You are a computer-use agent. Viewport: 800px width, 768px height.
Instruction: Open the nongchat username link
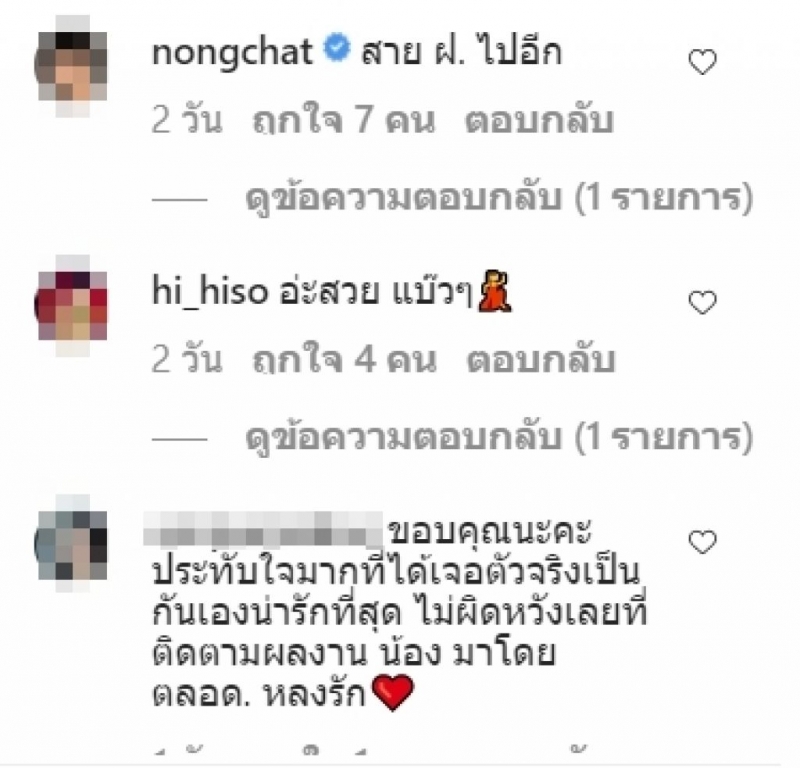pyautogui.click(x=232, y=53)
